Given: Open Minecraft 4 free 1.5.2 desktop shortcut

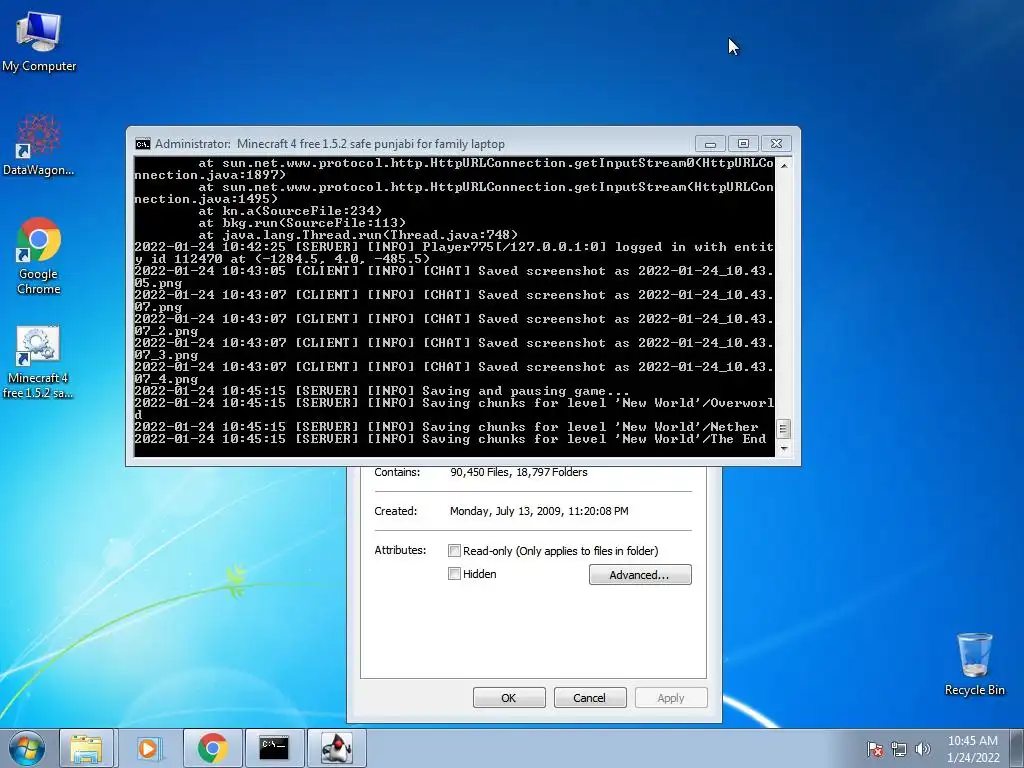Looking at the screenshot, I should click(38, 362).
